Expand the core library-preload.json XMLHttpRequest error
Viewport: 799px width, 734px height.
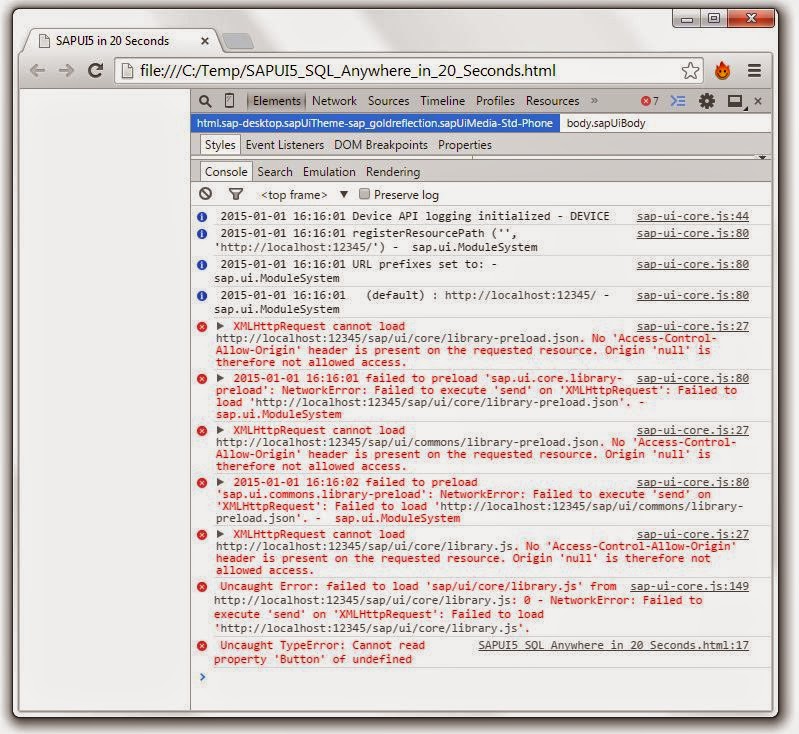point(220,326)
